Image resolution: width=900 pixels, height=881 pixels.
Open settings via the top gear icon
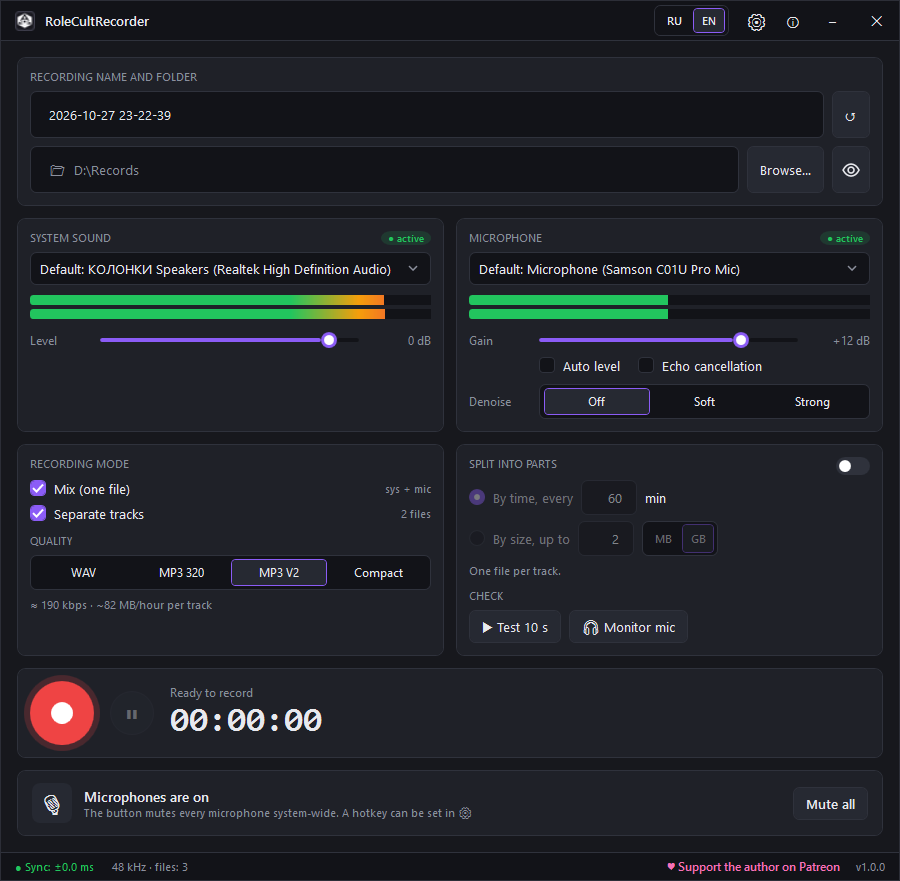click(756, 22)
